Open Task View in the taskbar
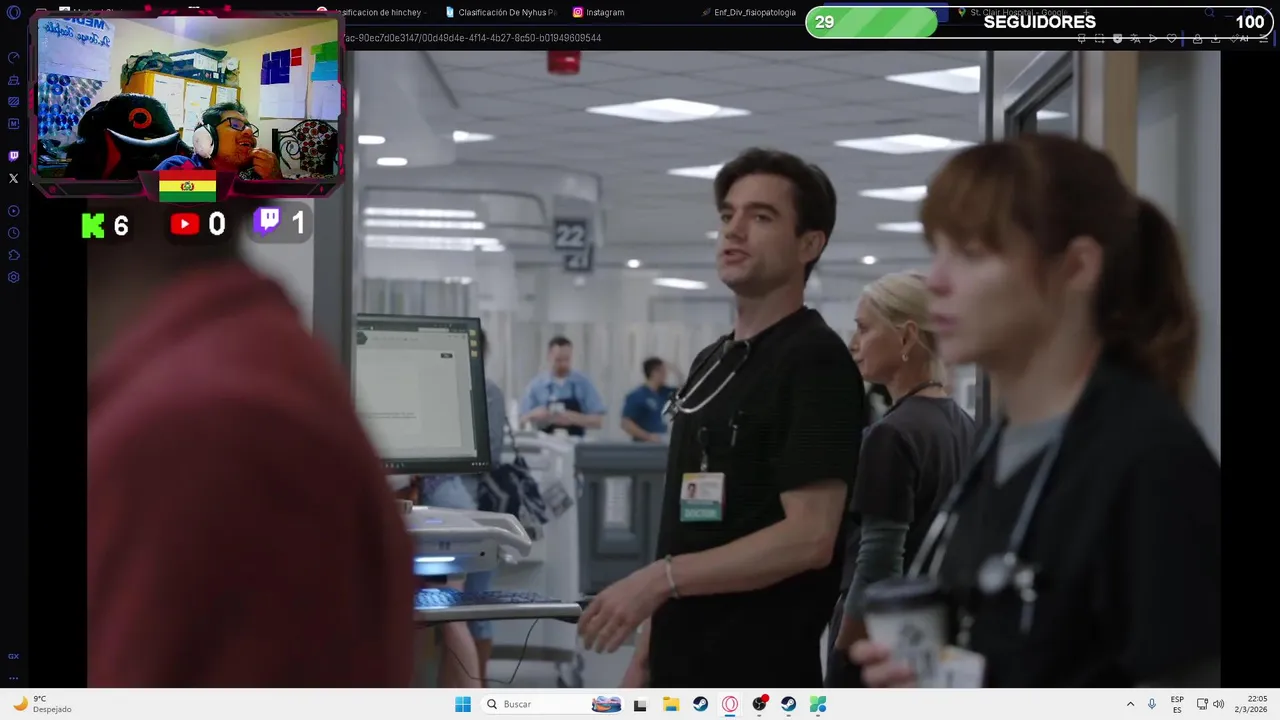Image resolution: width=1280 pixels, height=720 pixels. pyautogui.click(x=640, y=704)
